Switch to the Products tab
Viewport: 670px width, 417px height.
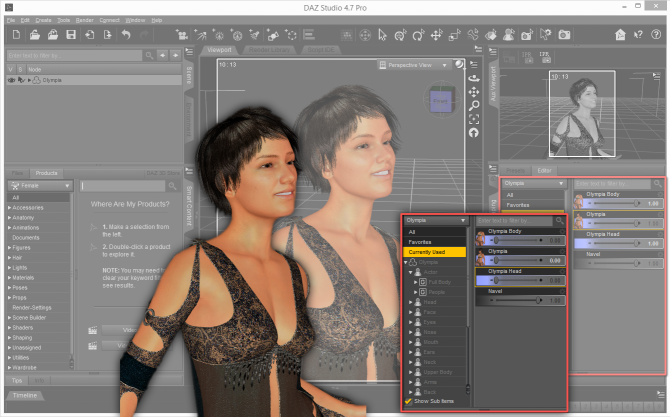46,172
